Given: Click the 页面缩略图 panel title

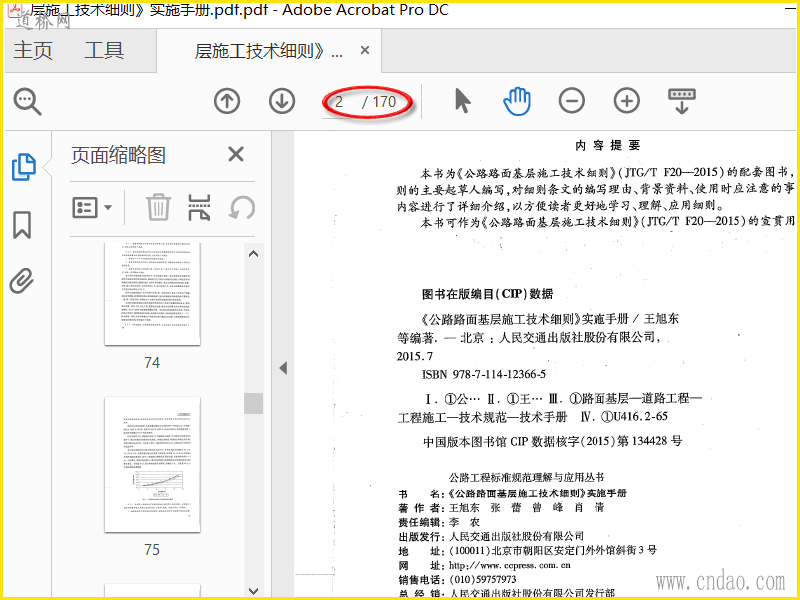Looking at the screenshot, I should pos(118,155).
